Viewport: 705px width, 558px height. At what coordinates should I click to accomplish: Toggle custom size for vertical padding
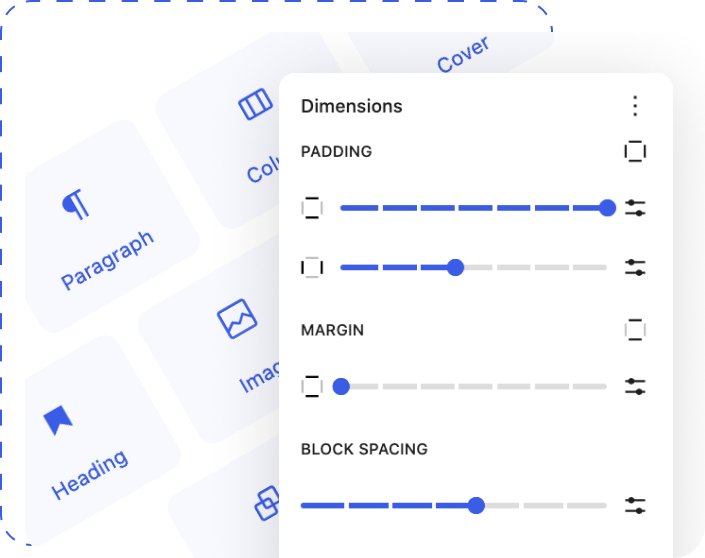tap(635, 208)
